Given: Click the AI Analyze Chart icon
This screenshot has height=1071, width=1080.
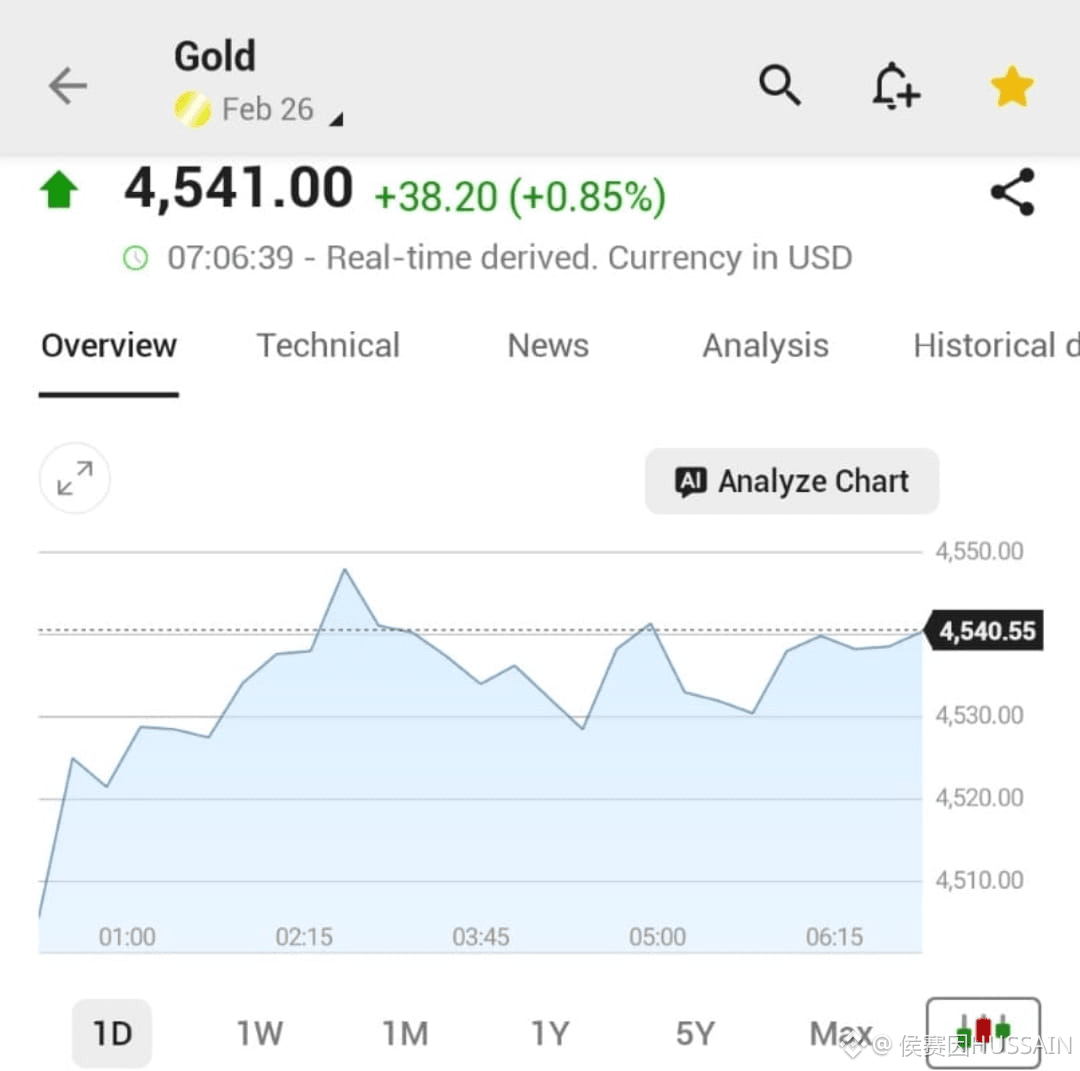Looking at the screenshot, I should (x=690, y=481).
